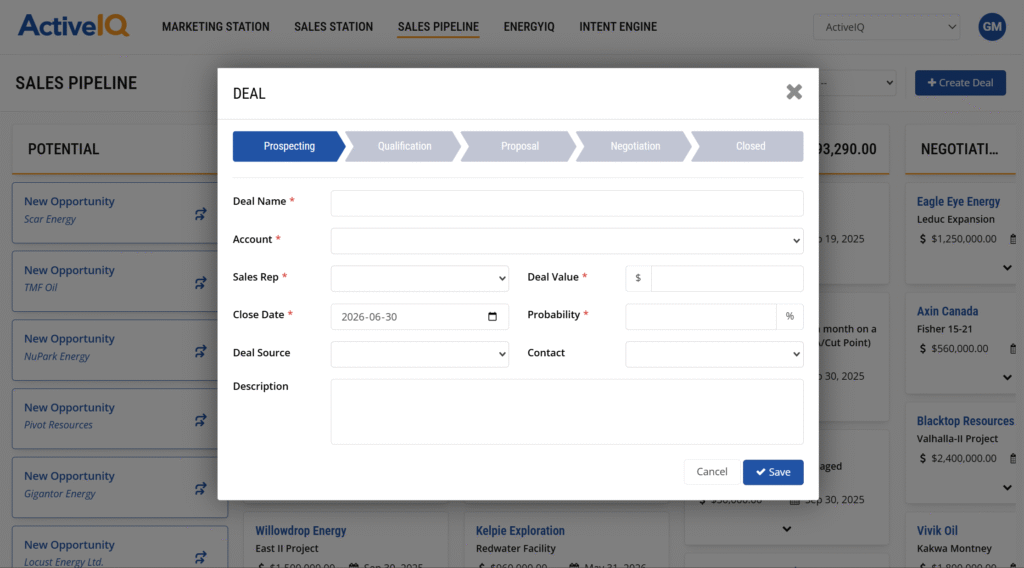Click the share arrow on Gigantor Energy card

(x=200, y=488)
